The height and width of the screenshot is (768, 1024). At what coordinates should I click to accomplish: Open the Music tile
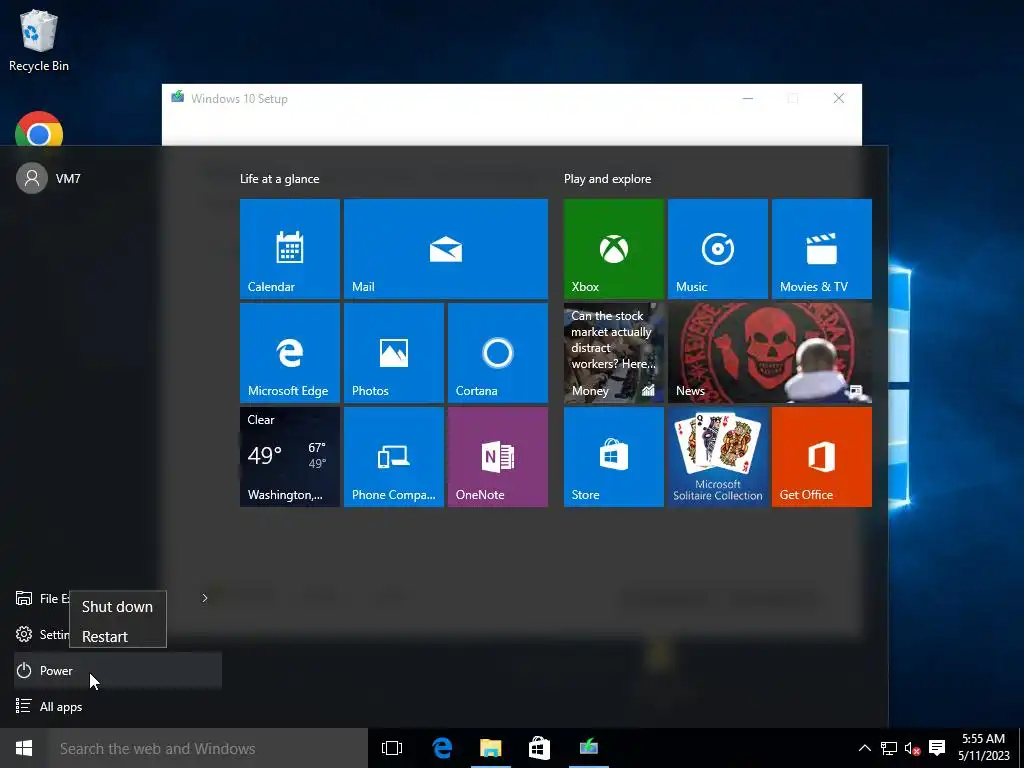pos(717,249)
